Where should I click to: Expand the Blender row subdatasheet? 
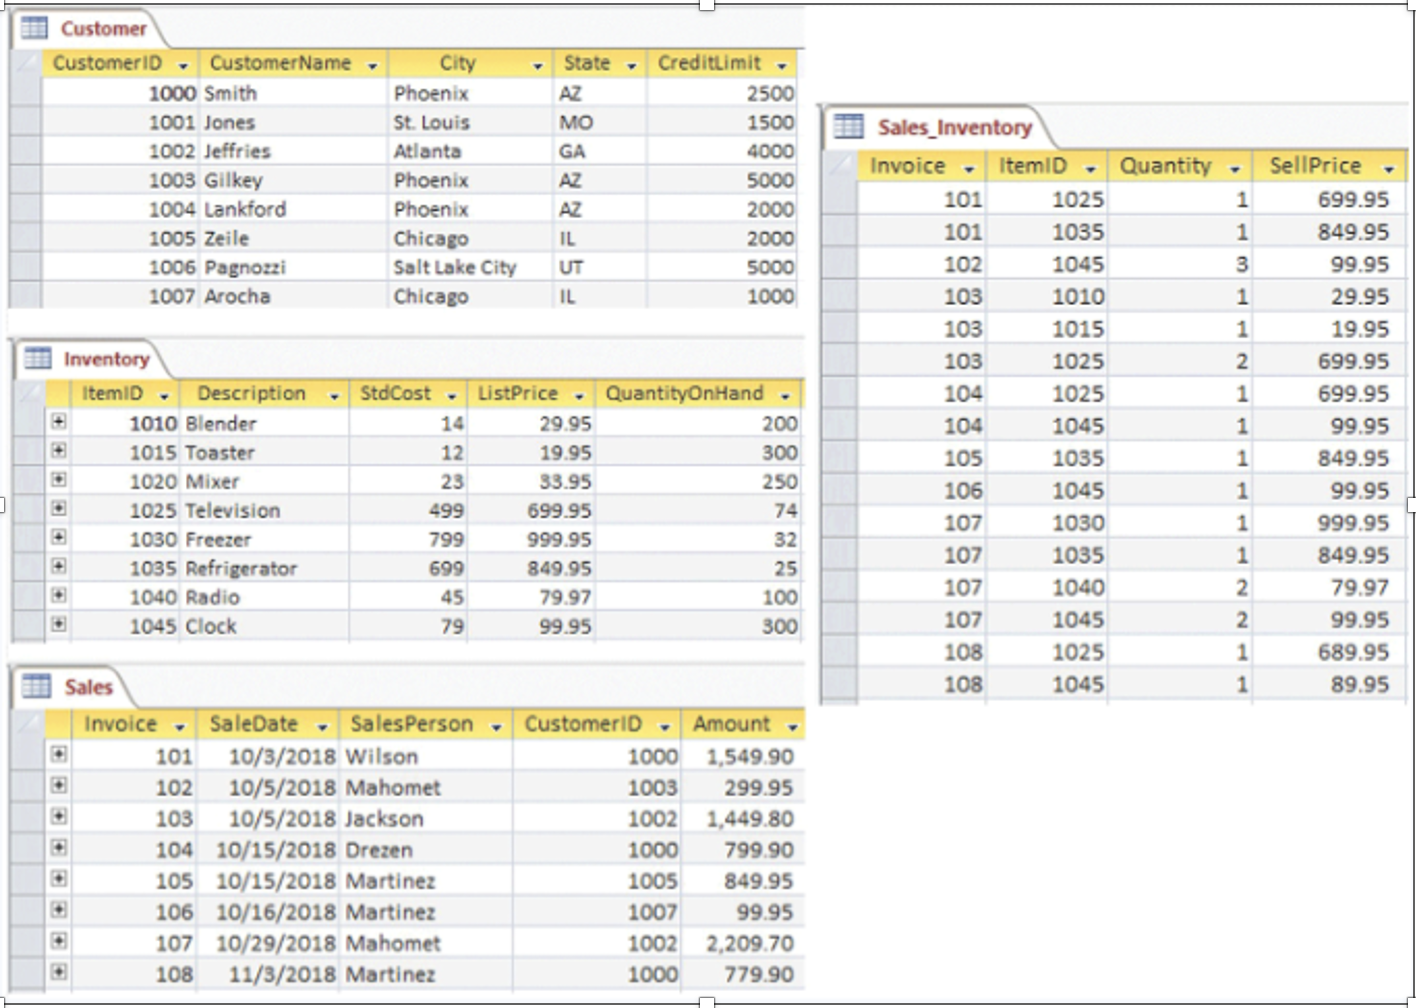[59, 422]
